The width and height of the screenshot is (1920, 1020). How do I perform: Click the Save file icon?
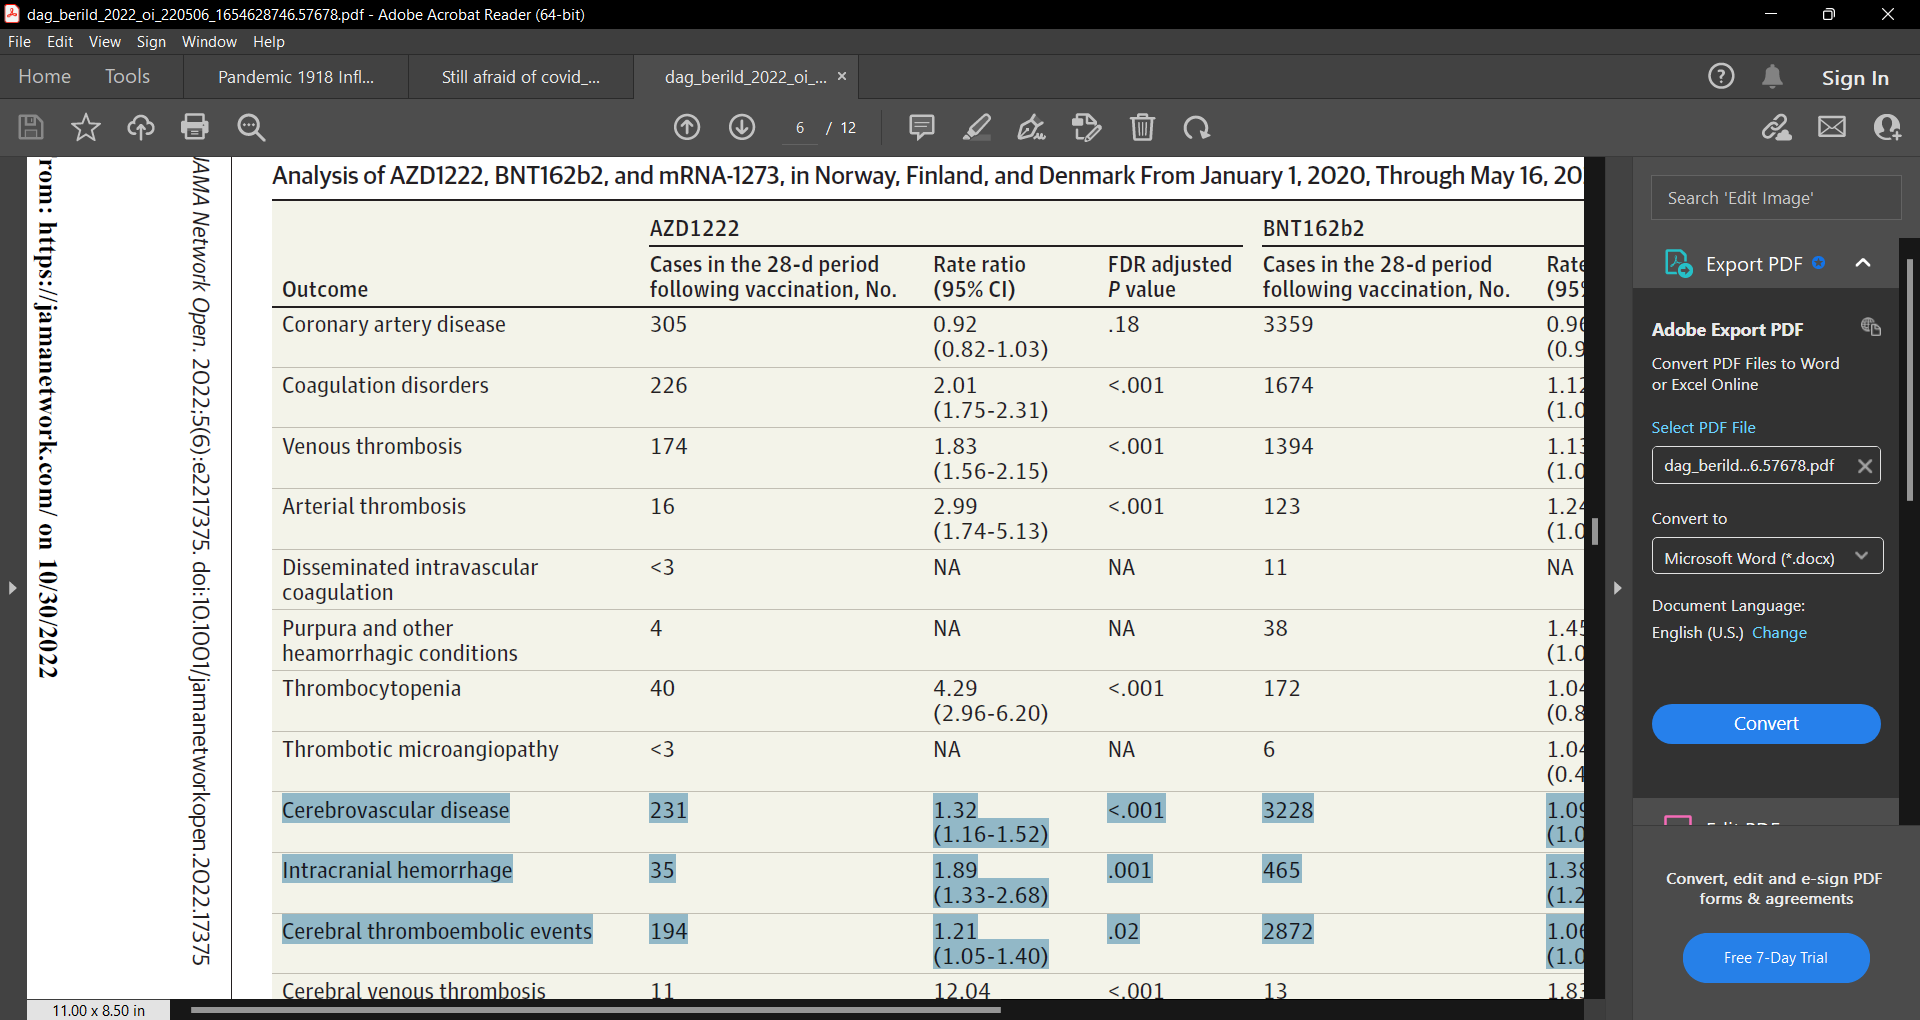click(x=31, y=127)
